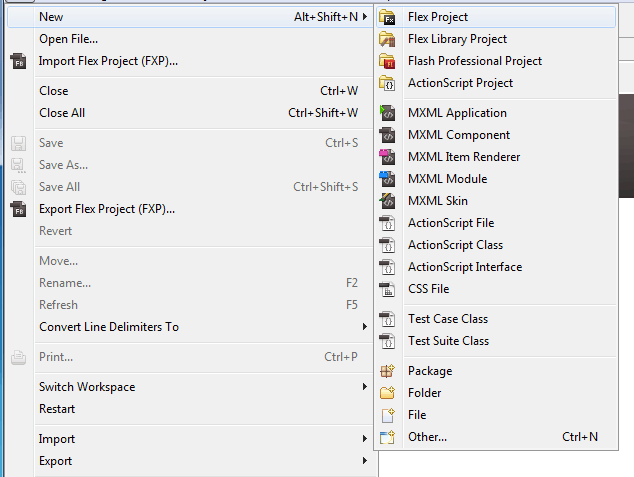Choose Flash Professional Project entry
Image resolution: width=634 pixels, height=477 pixels.
496,61
